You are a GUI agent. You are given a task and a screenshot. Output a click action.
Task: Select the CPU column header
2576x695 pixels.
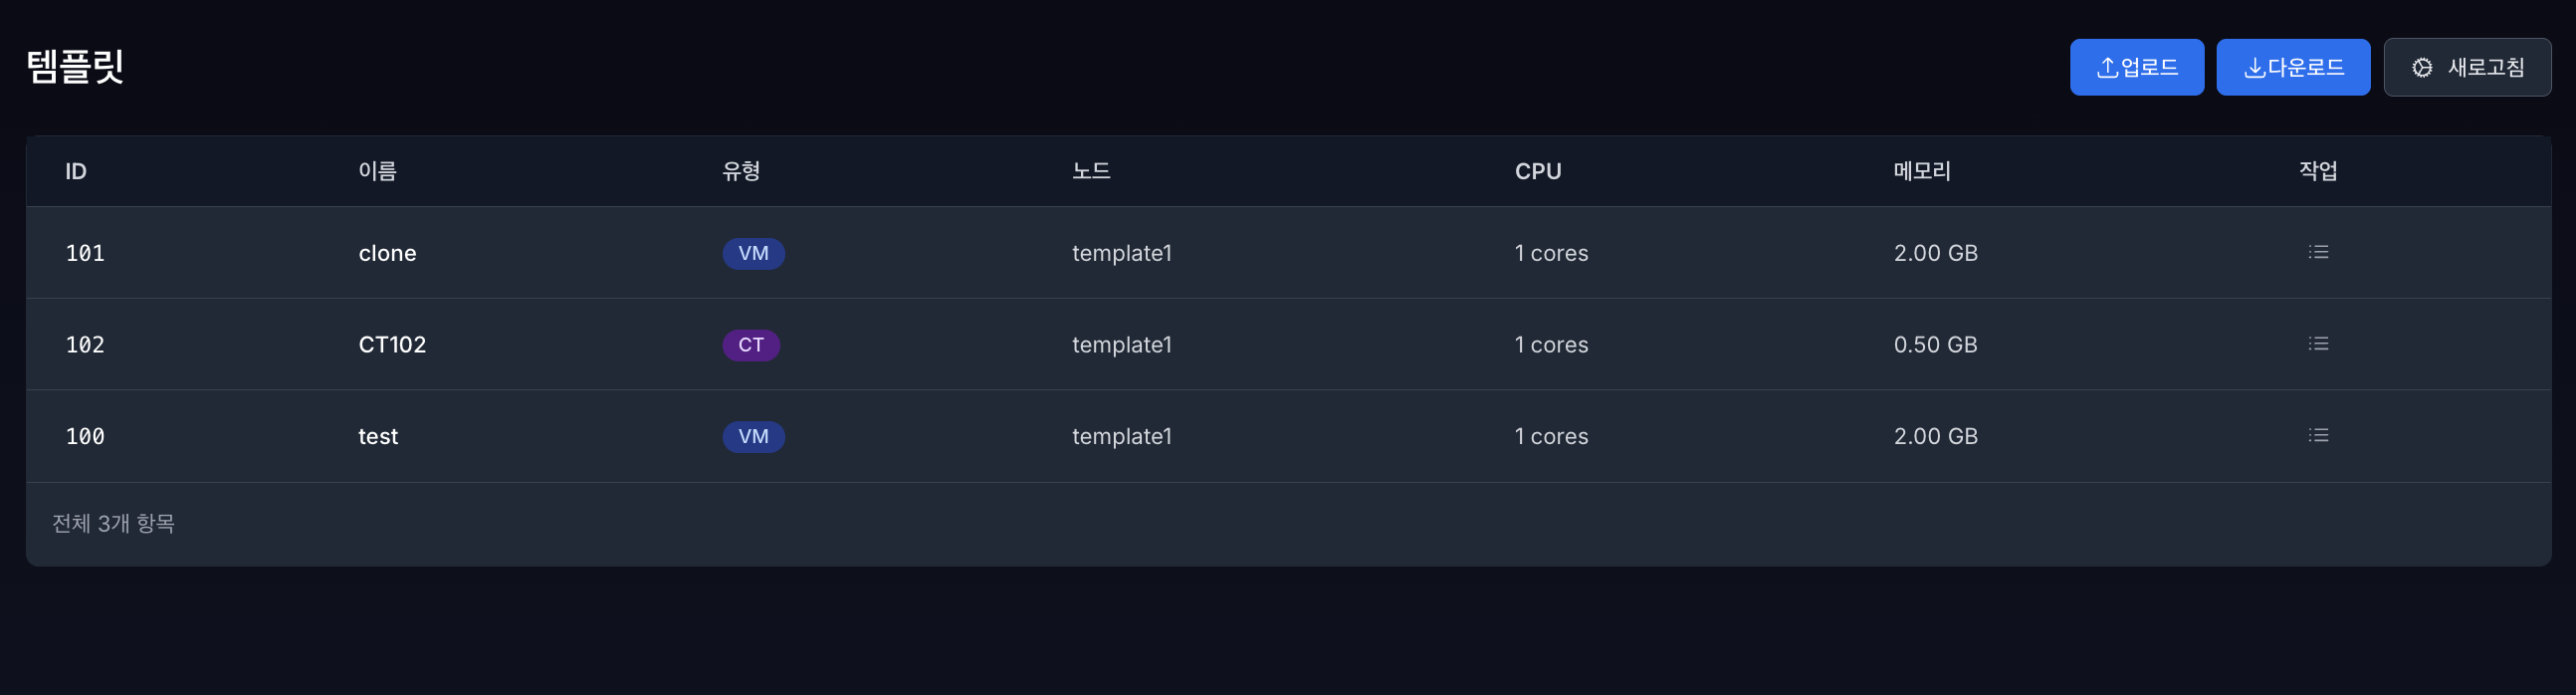tap(1537, 172)
